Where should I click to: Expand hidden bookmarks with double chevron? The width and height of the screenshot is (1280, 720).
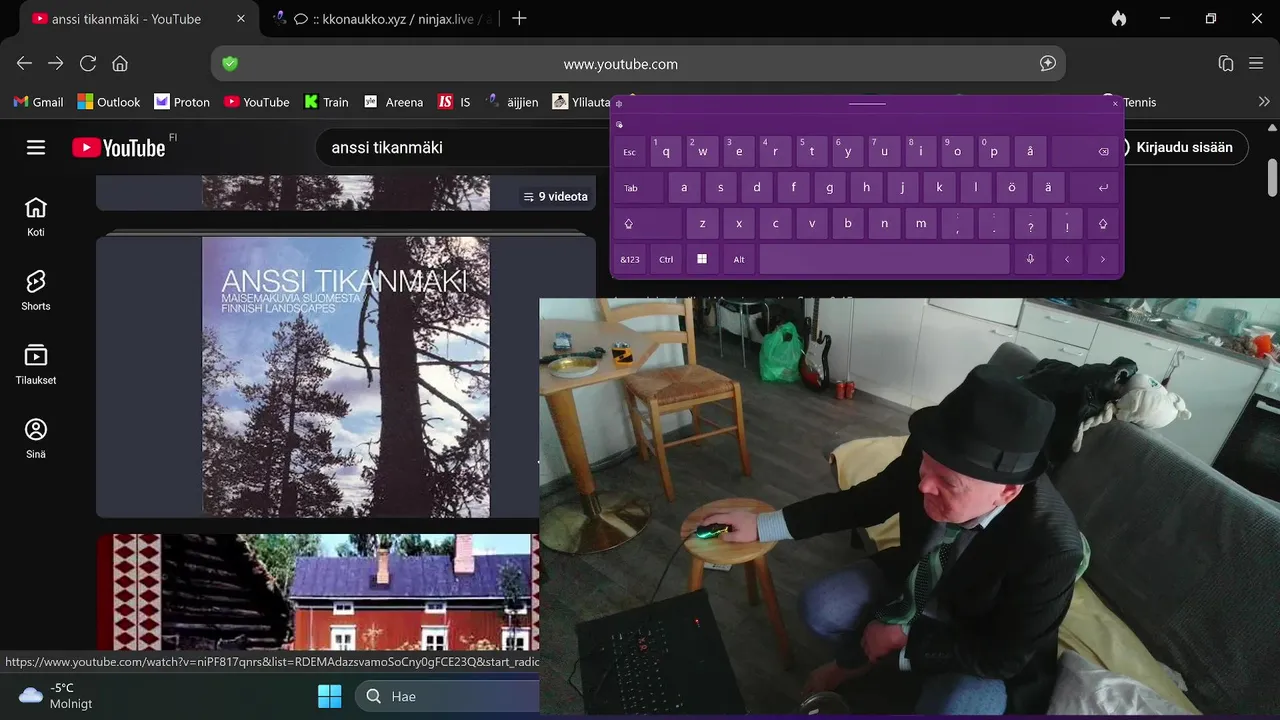click(x=1264, y=102)
